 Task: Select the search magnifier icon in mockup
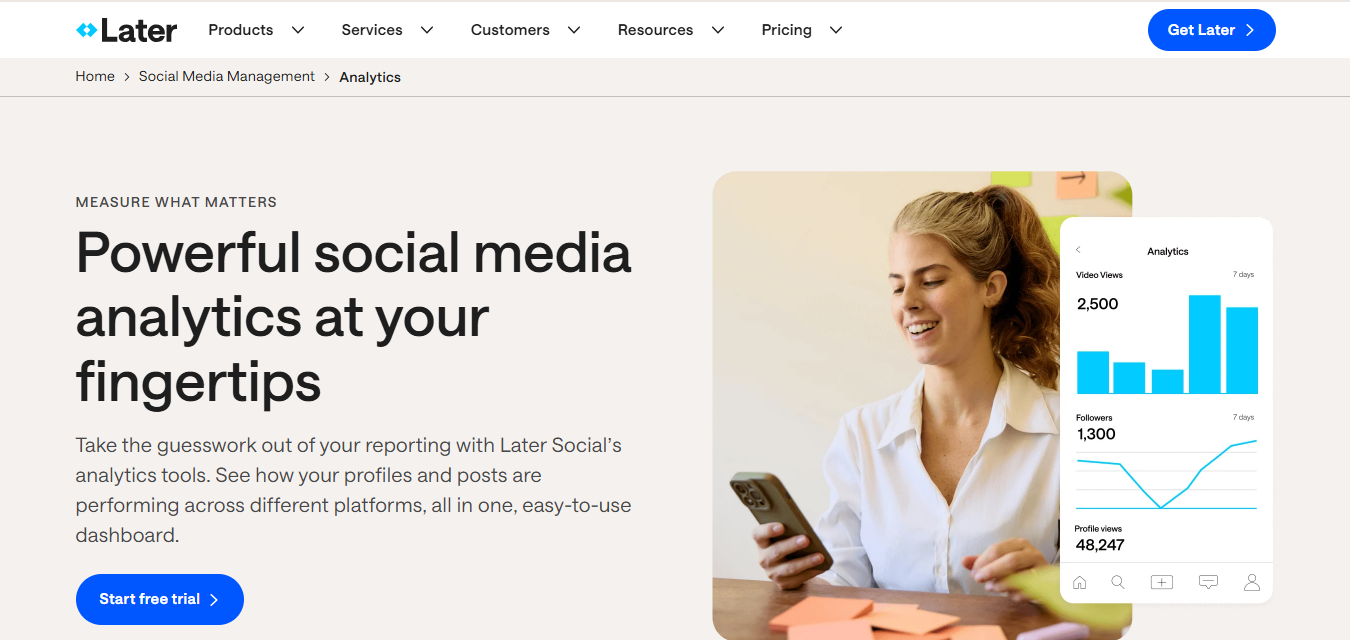[1118, 582]
